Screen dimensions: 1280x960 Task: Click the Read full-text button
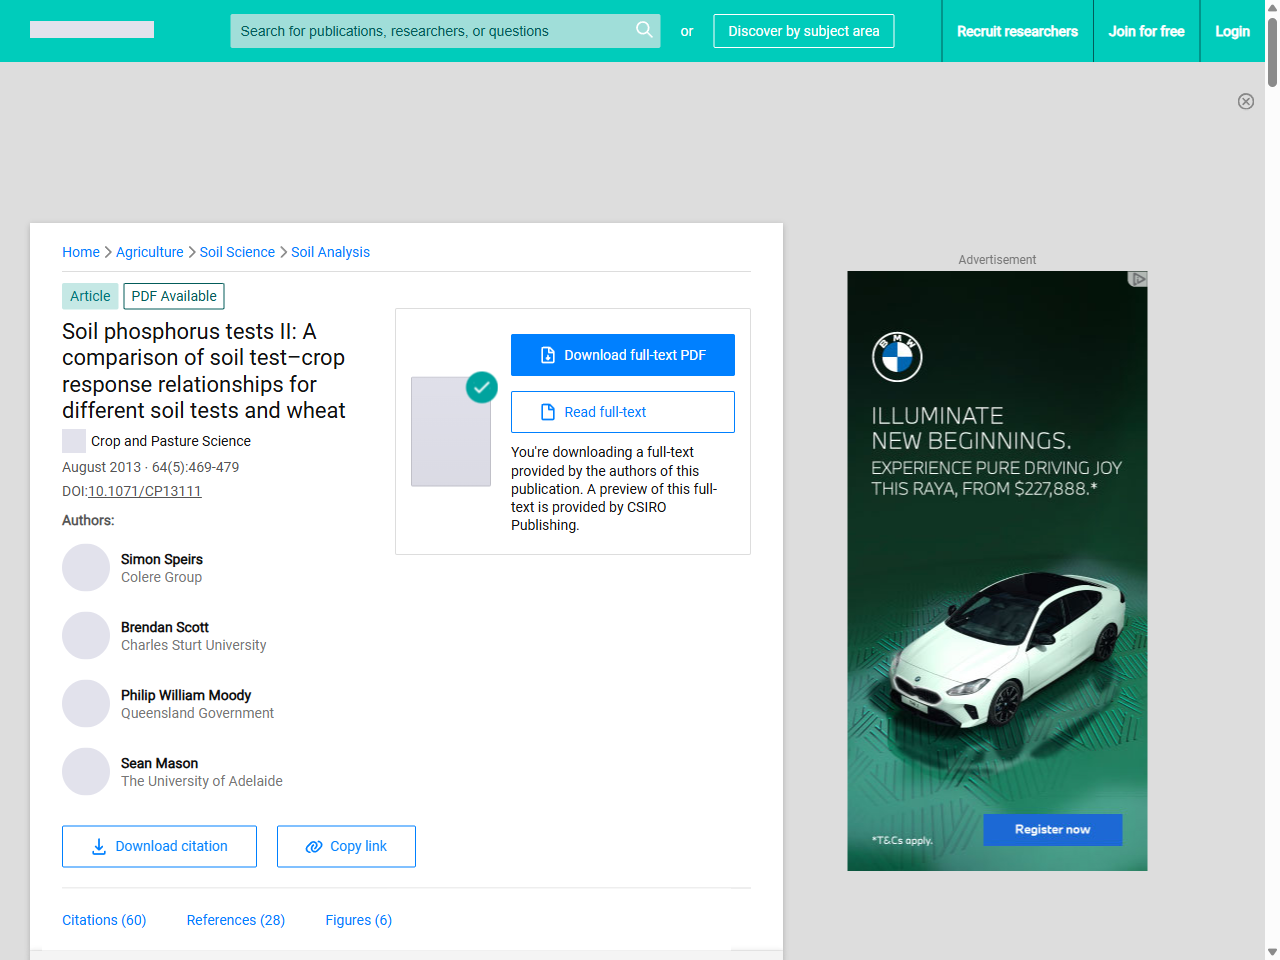pyautogui.click(x=622, y=412)
